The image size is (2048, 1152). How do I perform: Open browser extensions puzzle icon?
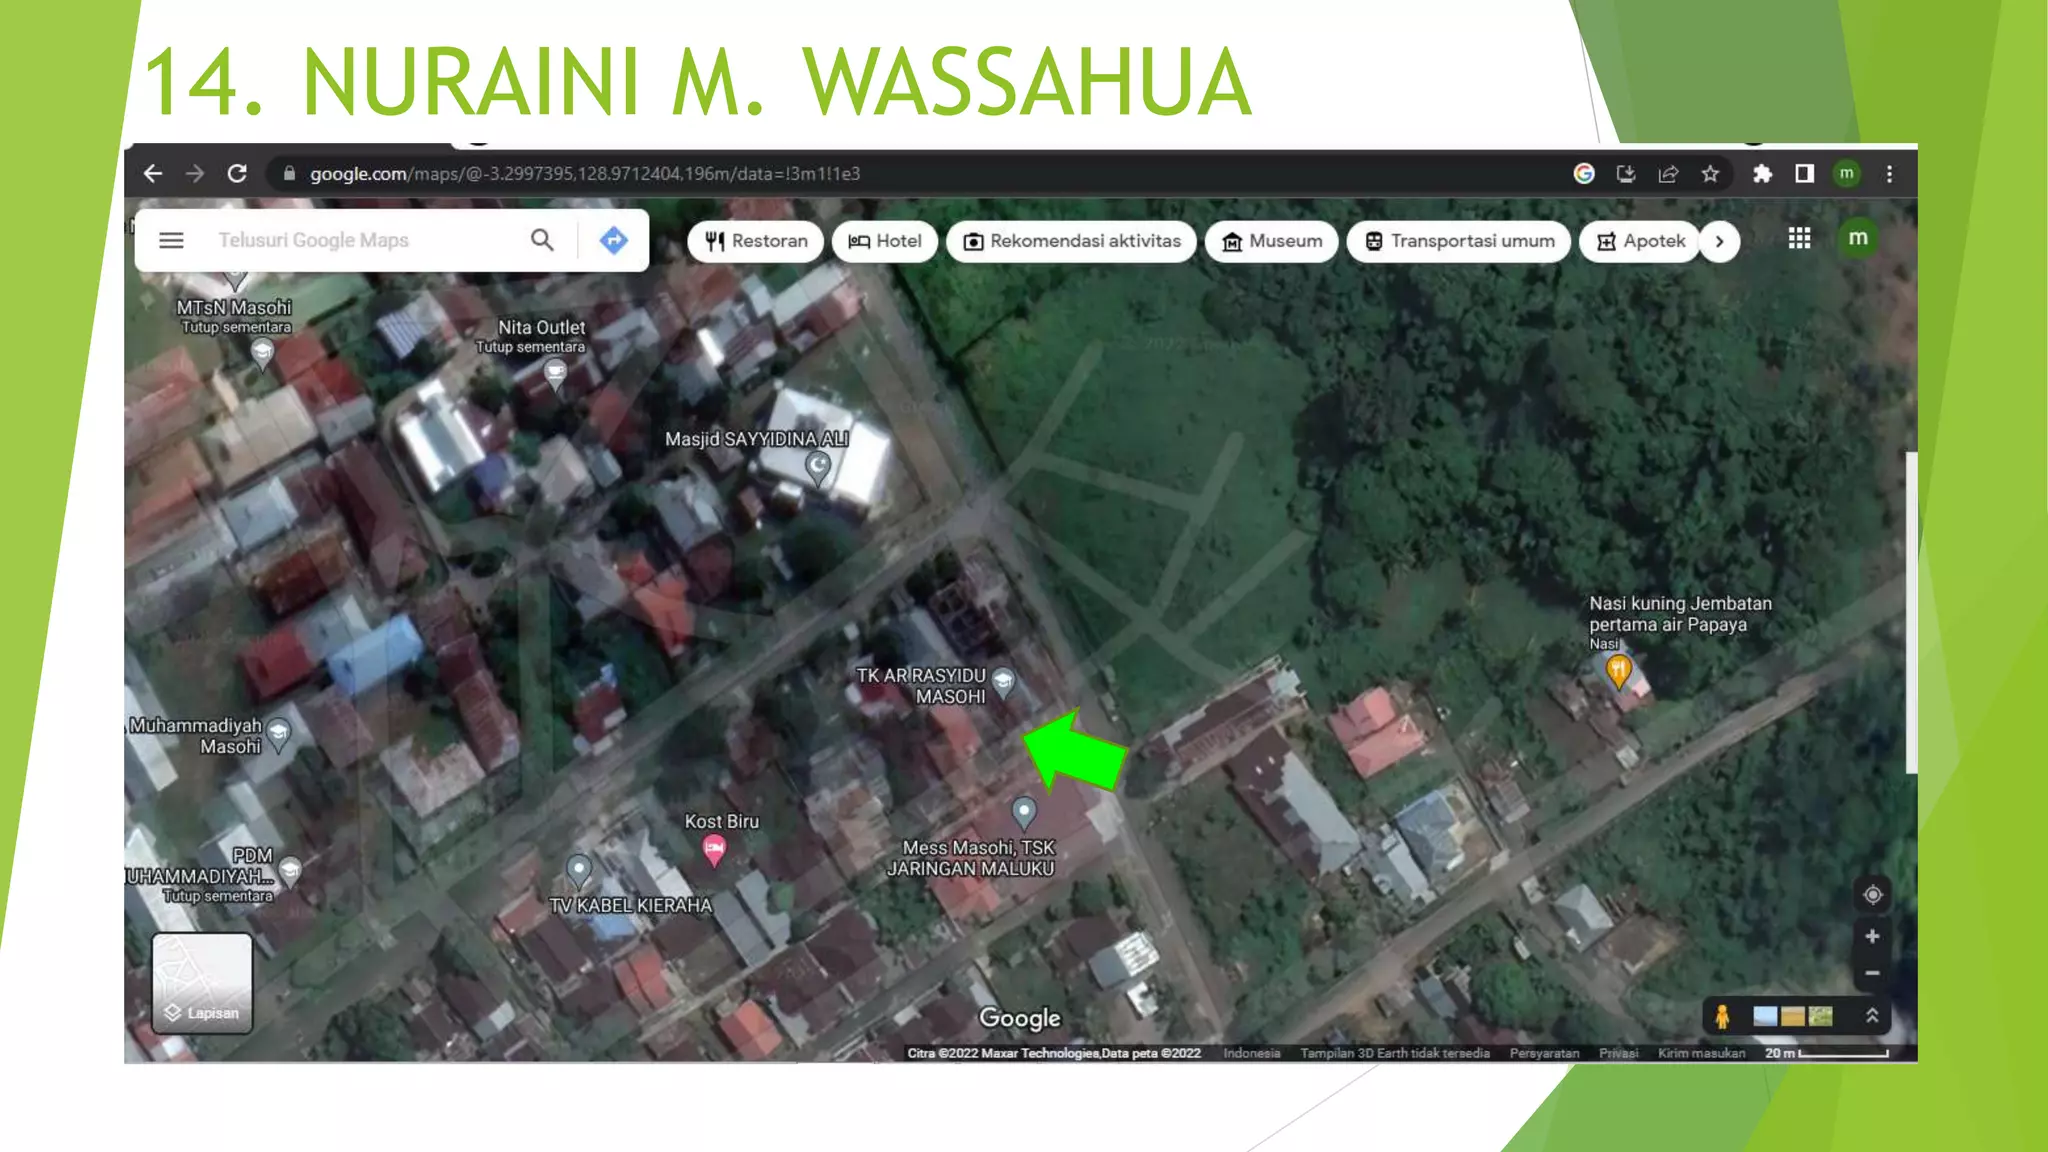pos(1762,174)
